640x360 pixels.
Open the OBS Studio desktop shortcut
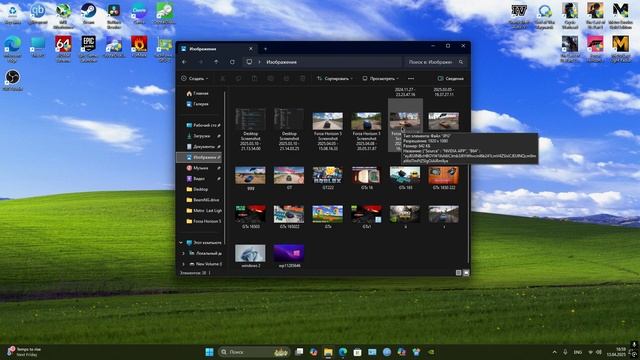(13, 80)
